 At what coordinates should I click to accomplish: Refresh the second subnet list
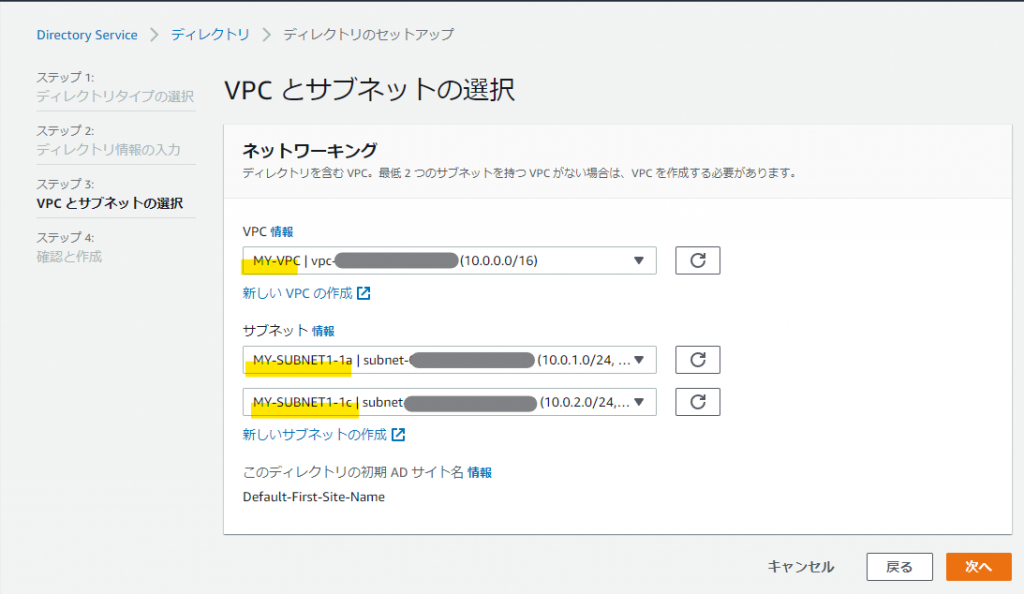(x=698, y=402)
